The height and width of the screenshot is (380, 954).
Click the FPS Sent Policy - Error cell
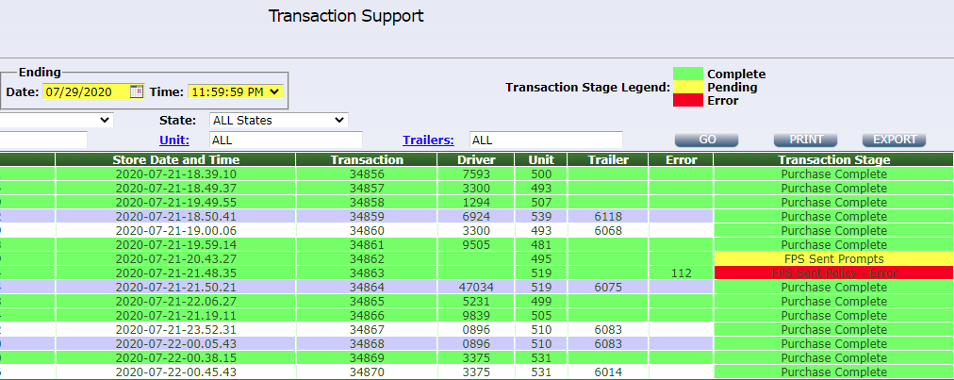pyautogui.click(x=834, y=273)
